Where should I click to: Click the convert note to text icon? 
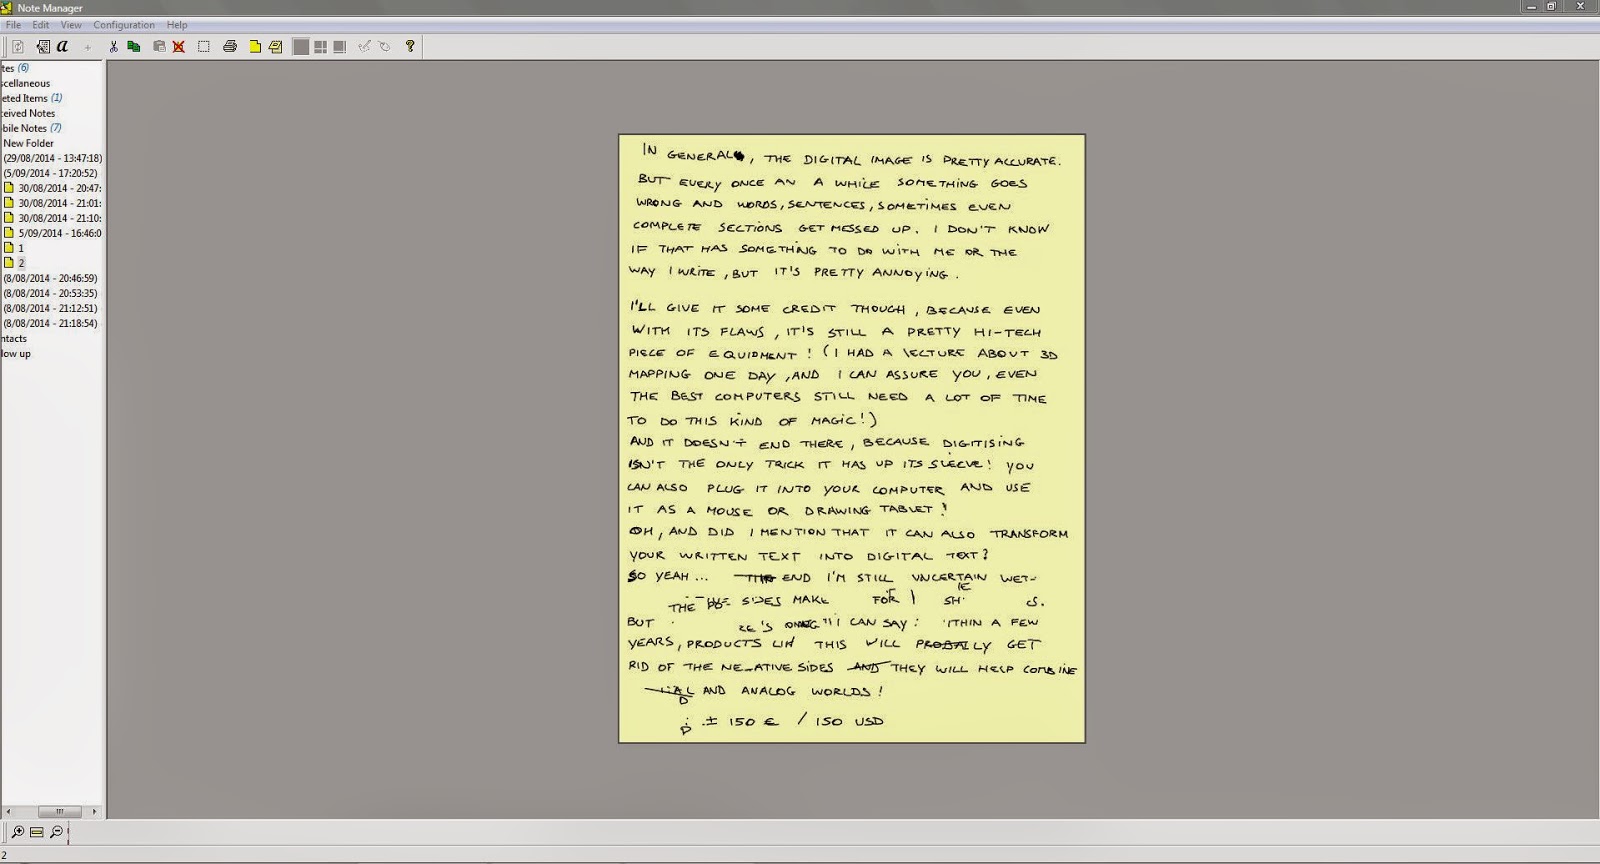click(x=43, y=46)
